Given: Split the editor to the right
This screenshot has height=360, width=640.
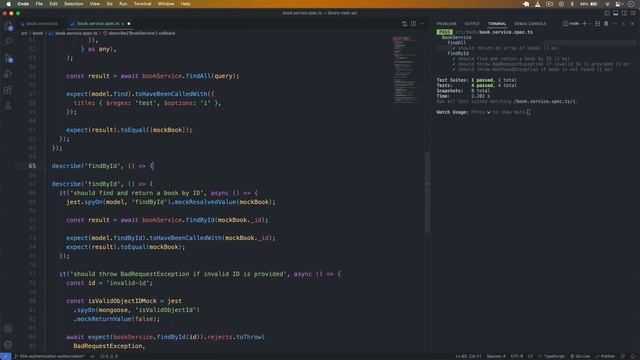Looking at the screenshot, I should click(413, 24).
